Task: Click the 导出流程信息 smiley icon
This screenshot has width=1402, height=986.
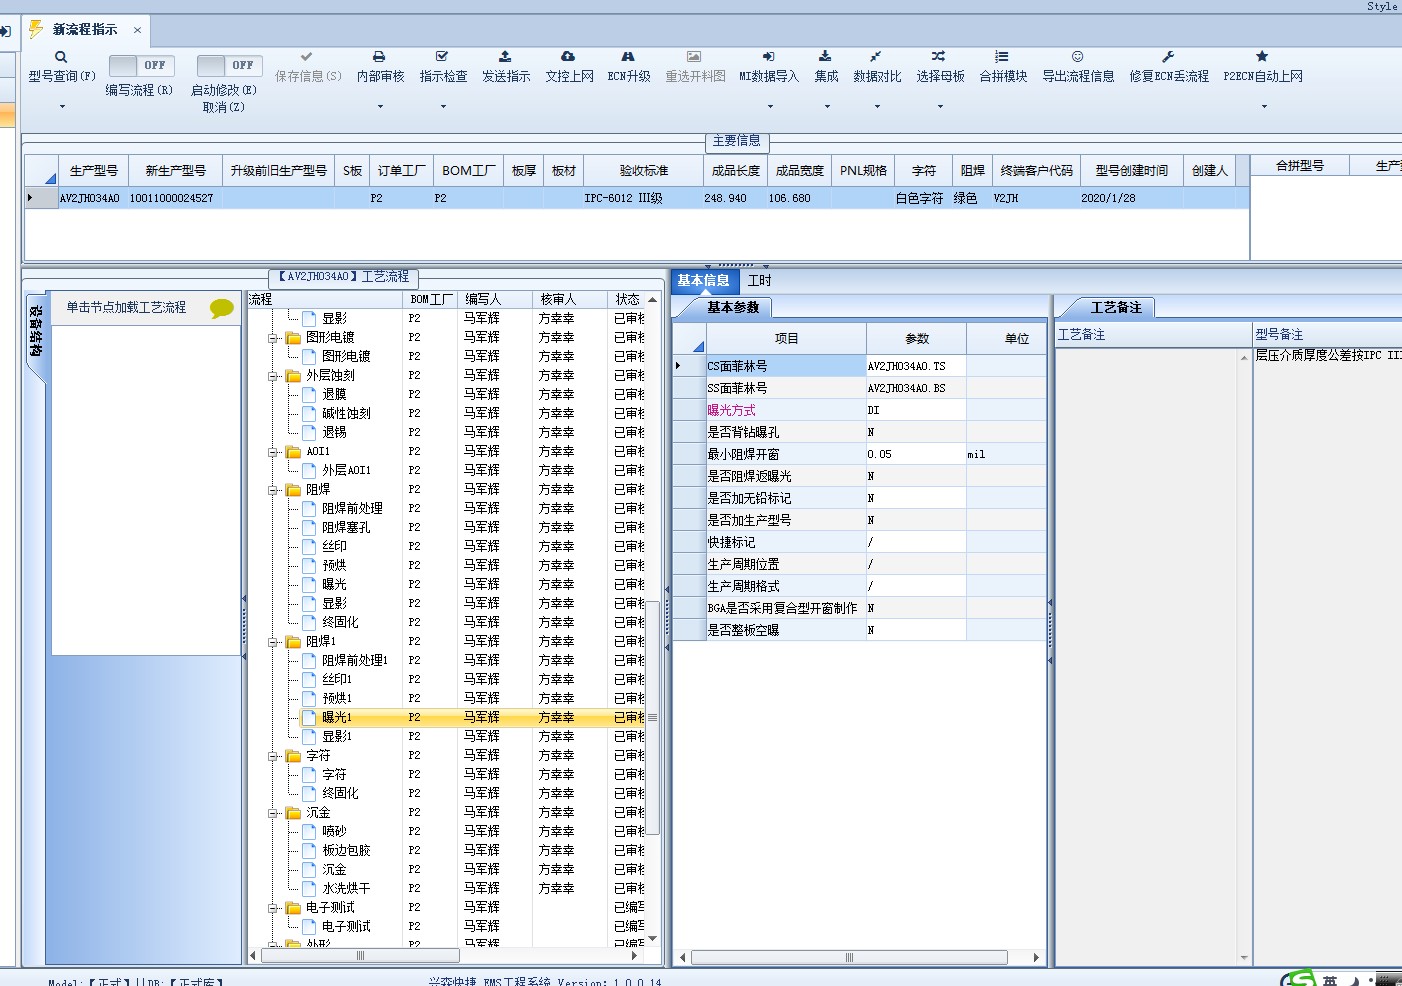Action: click(1077, 57)
